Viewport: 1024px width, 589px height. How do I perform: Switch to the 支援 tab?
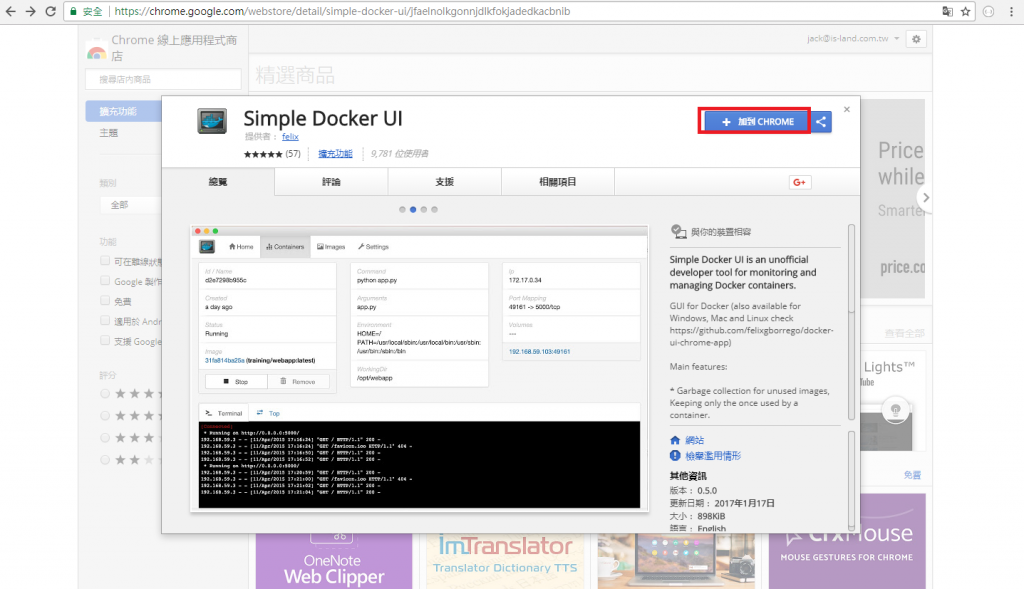[445, 182]
